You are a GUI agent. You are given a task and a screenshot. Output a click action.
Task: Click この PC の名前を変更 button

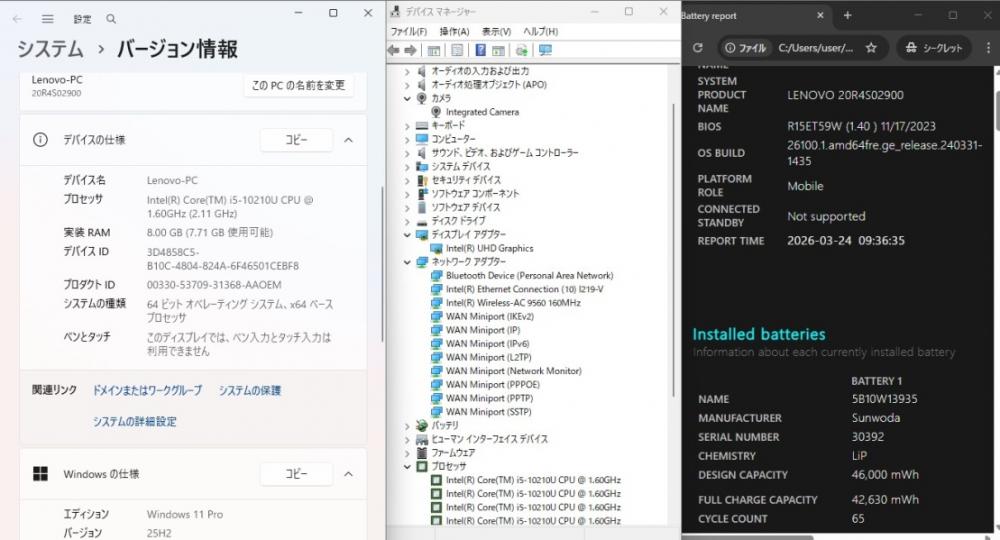tap(298, 85)
